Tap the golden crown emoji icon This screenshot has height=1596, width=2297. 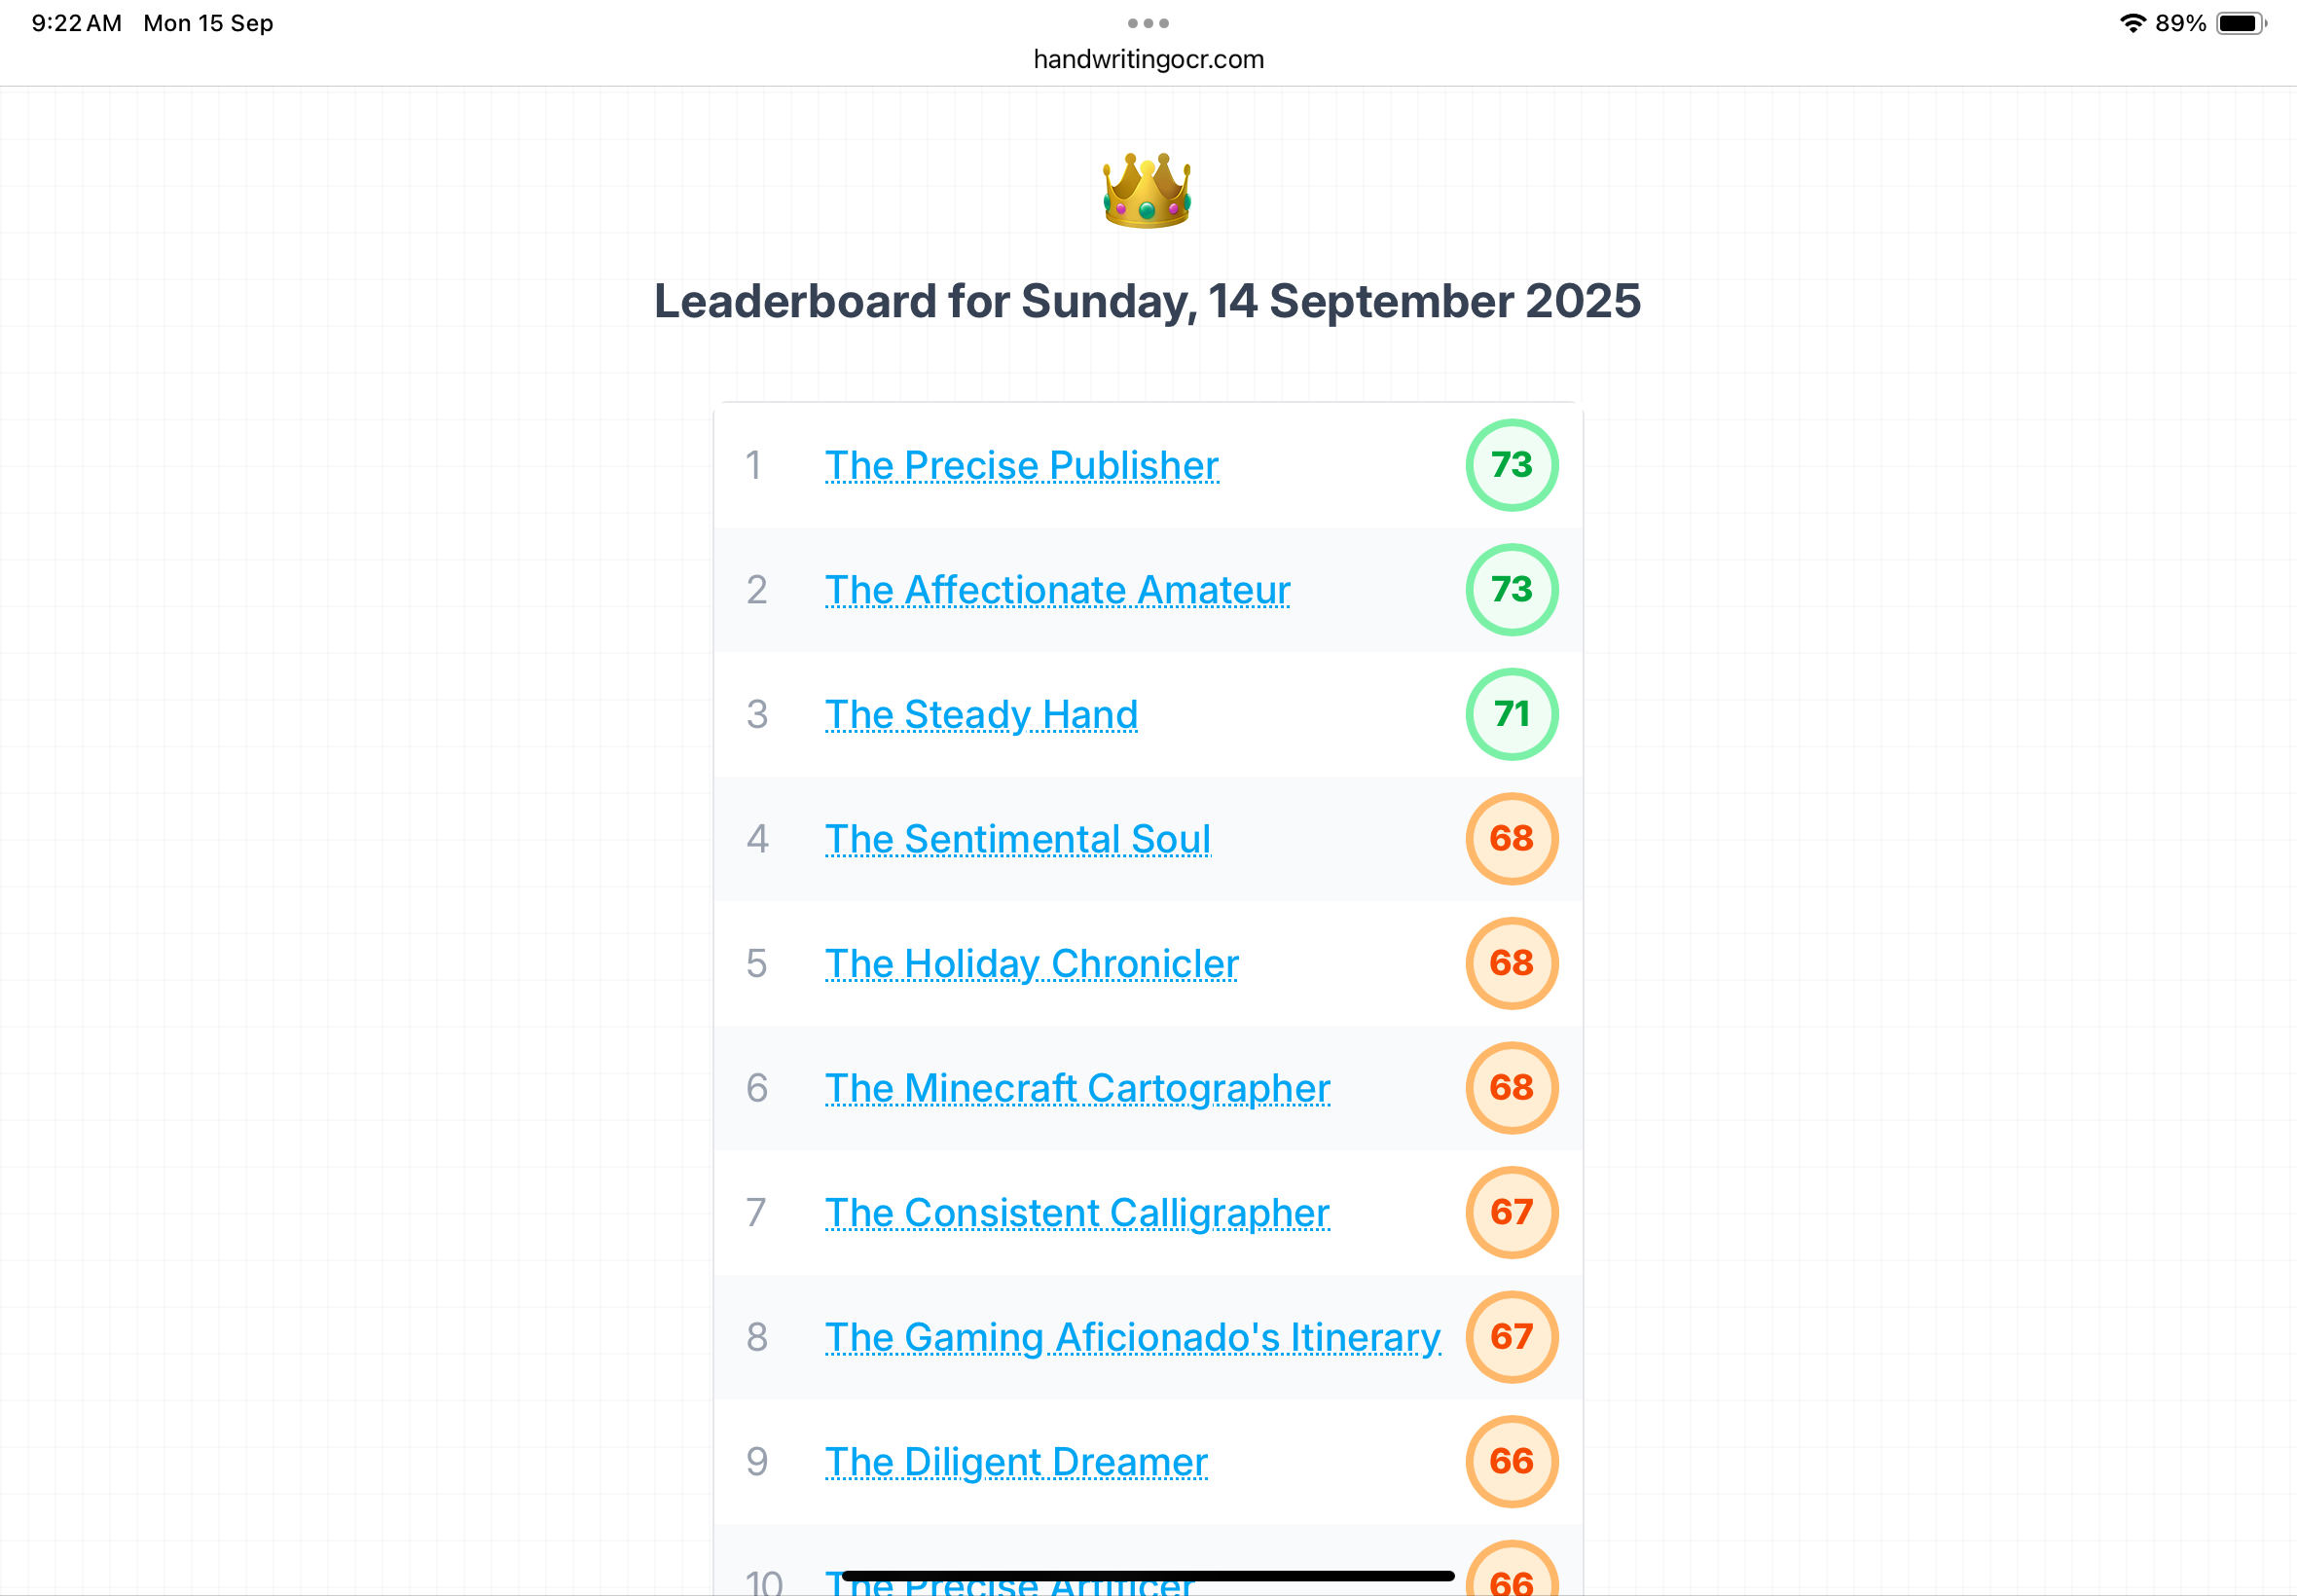pyautogui.click(x=1147, y=190)
